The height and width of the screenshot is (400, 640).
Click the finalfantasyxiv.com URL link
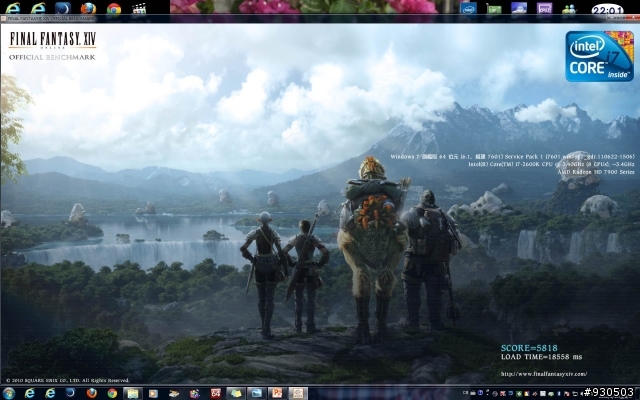(544, 373)
